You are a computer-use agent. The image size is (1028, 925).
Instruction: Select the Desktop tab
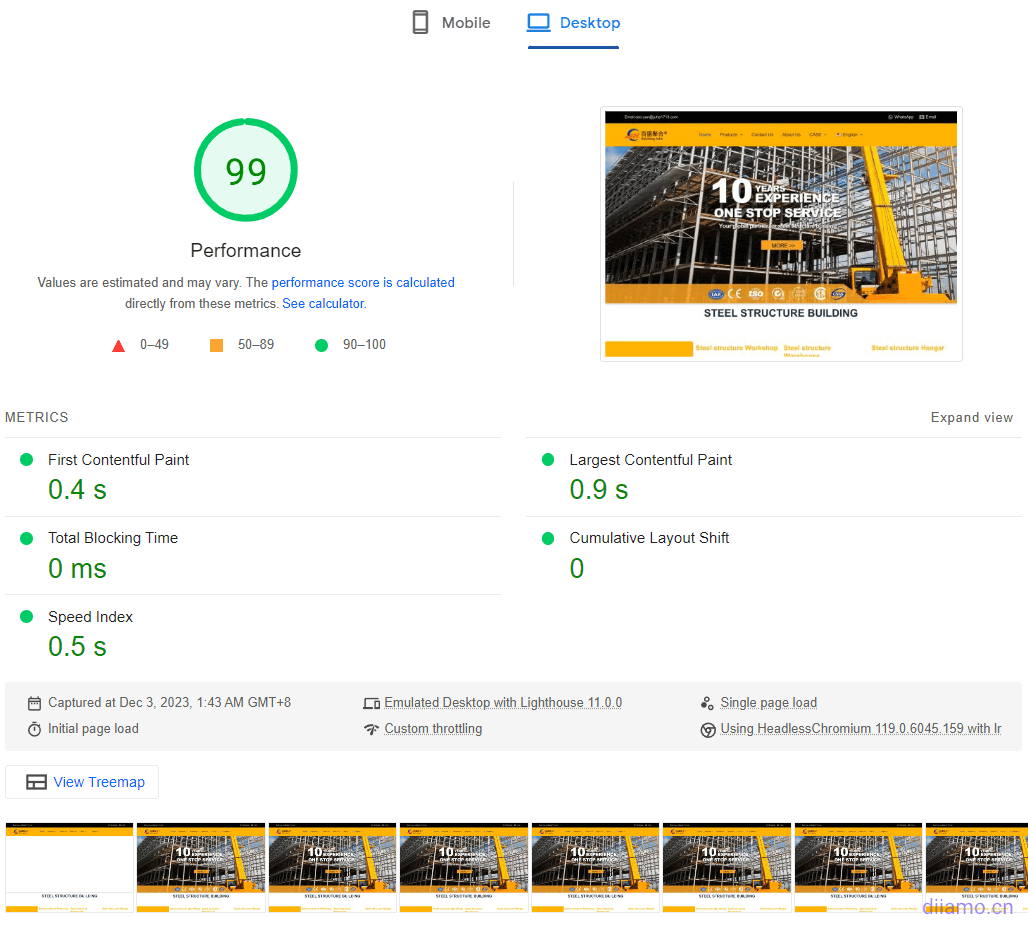(573, 22)
